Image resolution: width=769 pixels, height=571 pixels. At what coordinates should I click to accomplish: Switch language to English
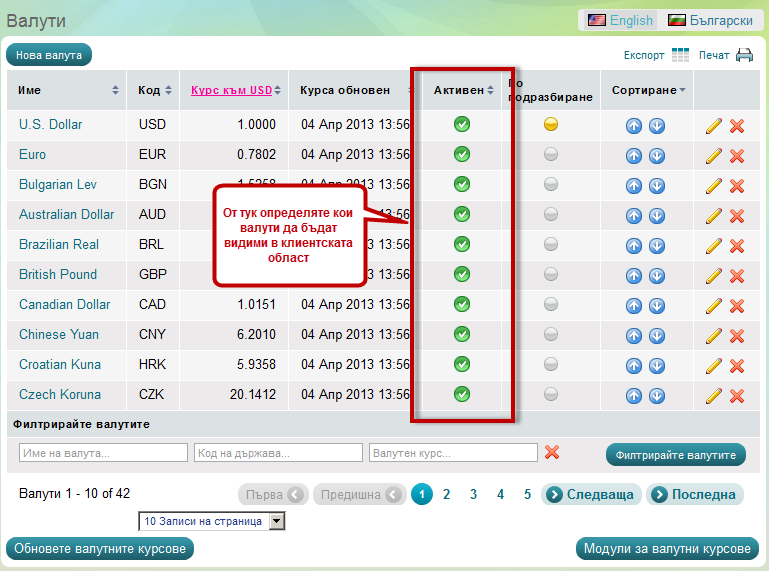[x=620, y=20]
